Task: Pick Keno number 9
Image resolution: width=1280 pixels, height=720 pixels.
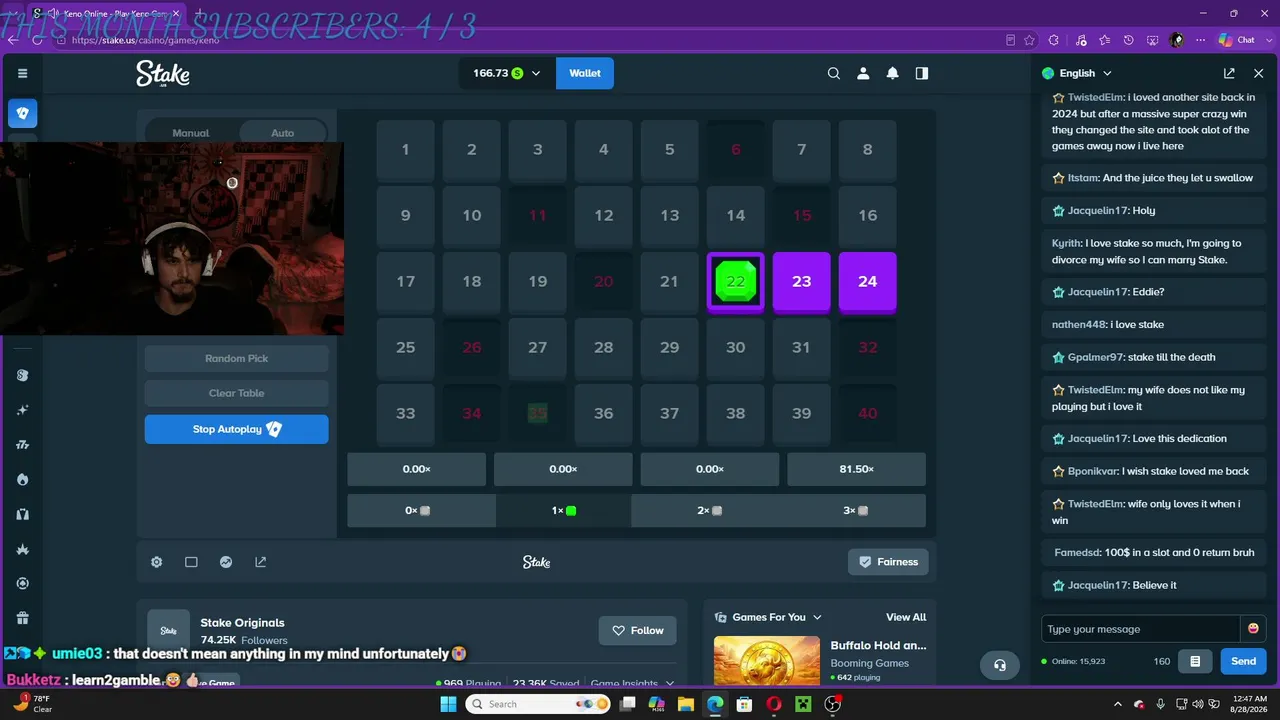Action: 406,215
